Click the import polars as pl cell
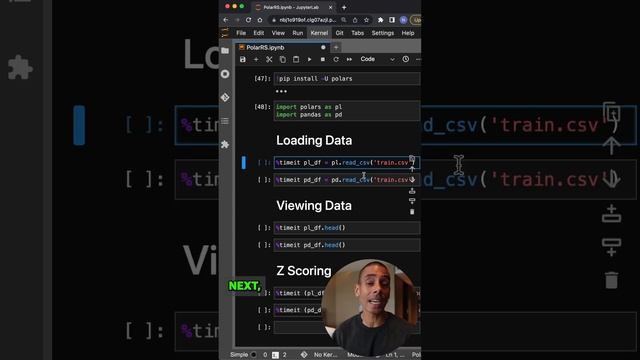The width and height of the screenshot is (640, 360). click(x=347, y=111)
